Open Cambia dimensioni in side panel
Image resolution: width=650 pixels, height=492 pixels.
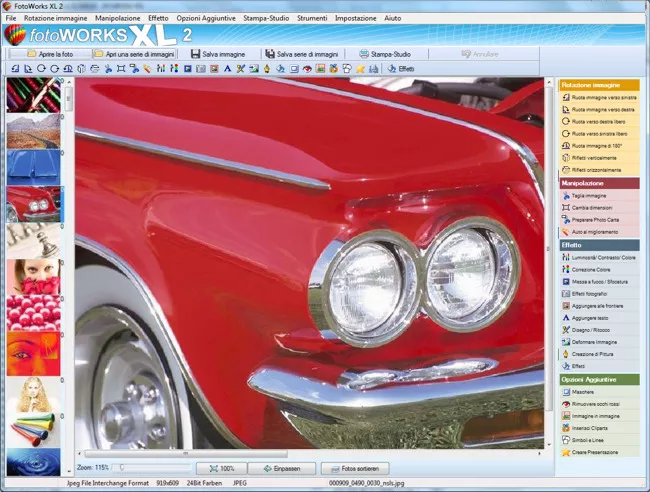pyautogui.click(x=599, y=208)
